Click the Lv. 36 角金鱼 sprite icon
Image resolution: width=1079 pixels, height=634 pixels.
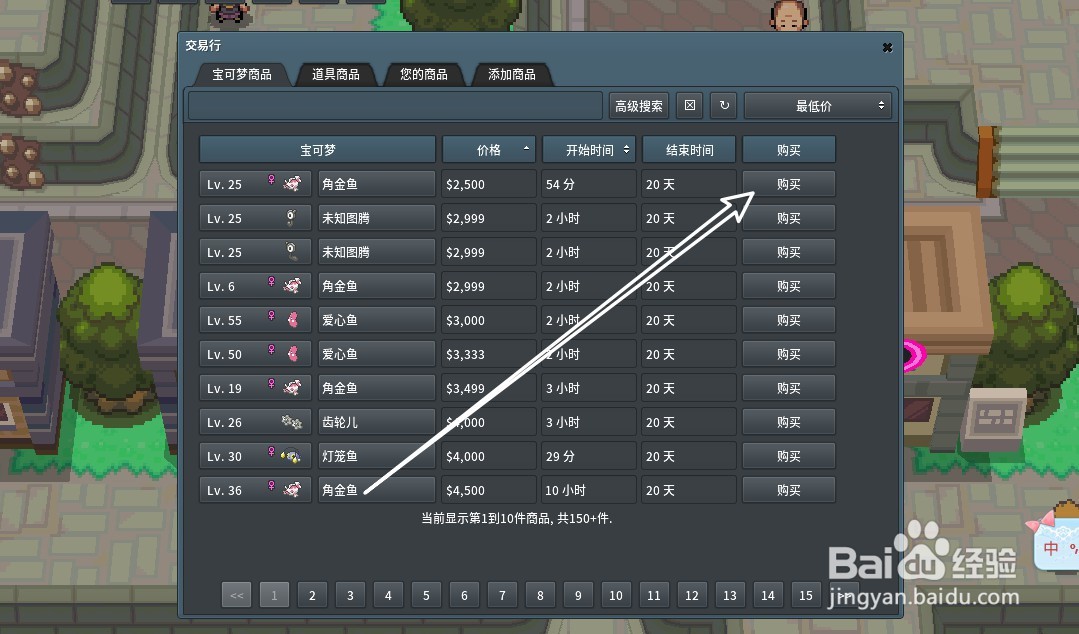(x=292, y=489)
